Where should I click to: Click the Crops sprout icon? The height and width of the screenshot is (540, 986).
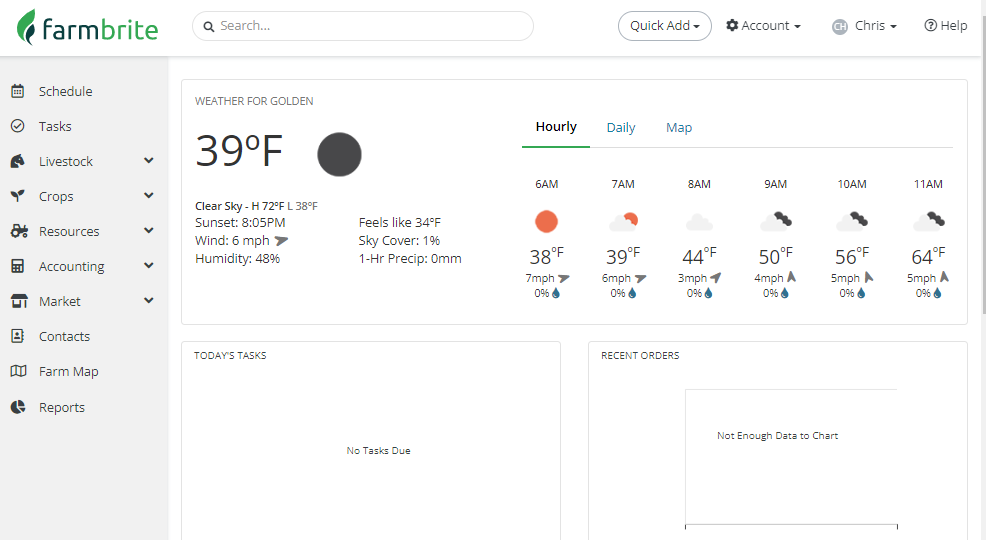18,196
